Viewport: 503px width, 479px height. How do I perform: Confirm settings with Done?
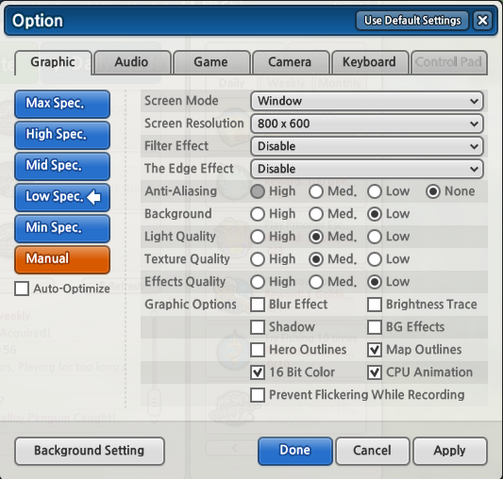pyautogui.click(x=295, y=451)
